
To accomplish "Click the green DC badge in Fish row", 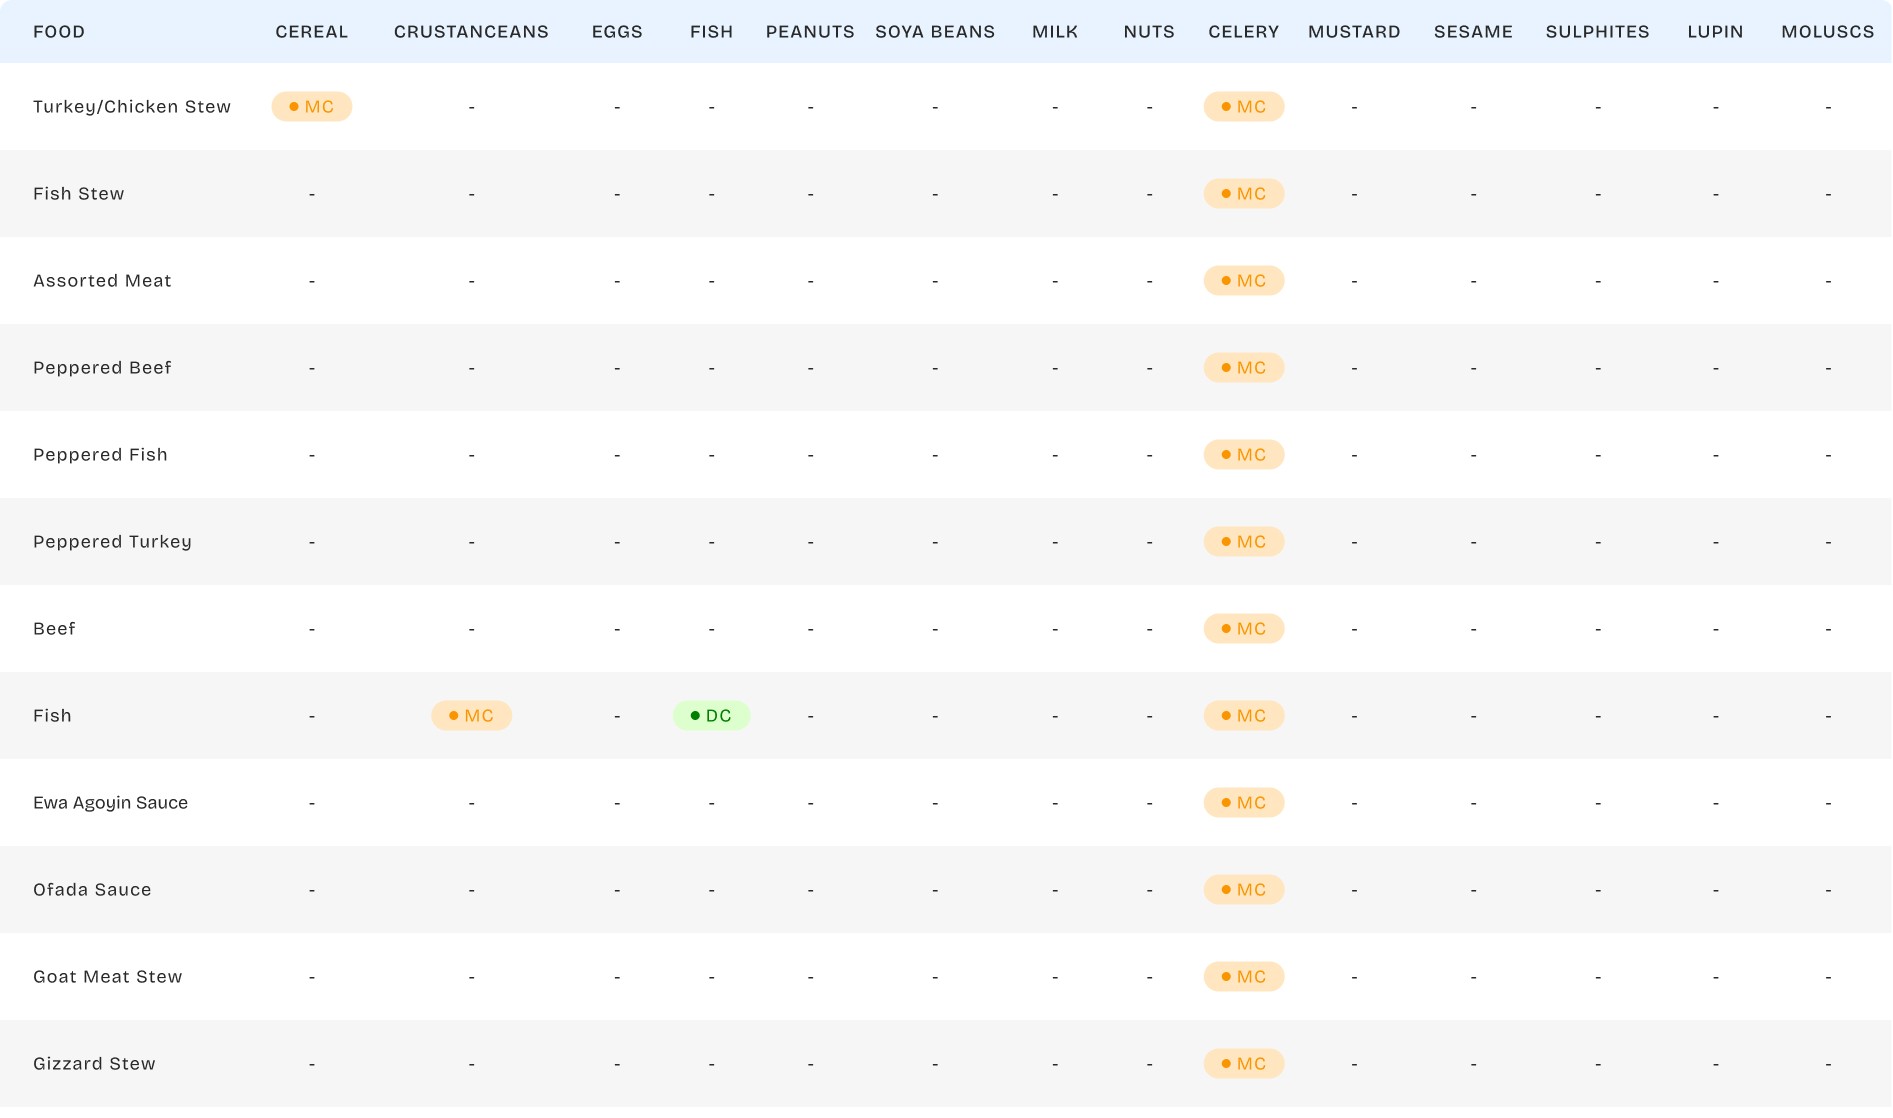I will [710, 716].
